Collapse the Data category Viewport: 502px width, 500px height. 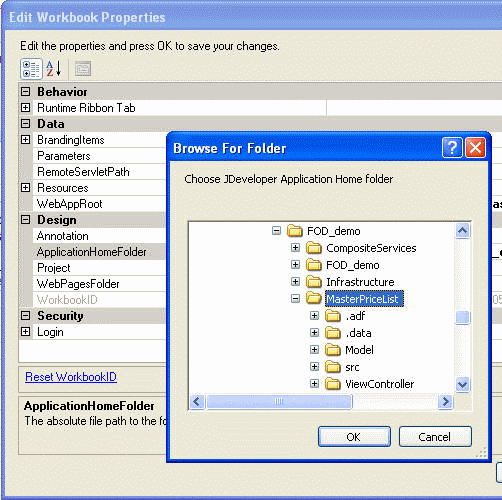pyautogui.click(x=25, y=123)
